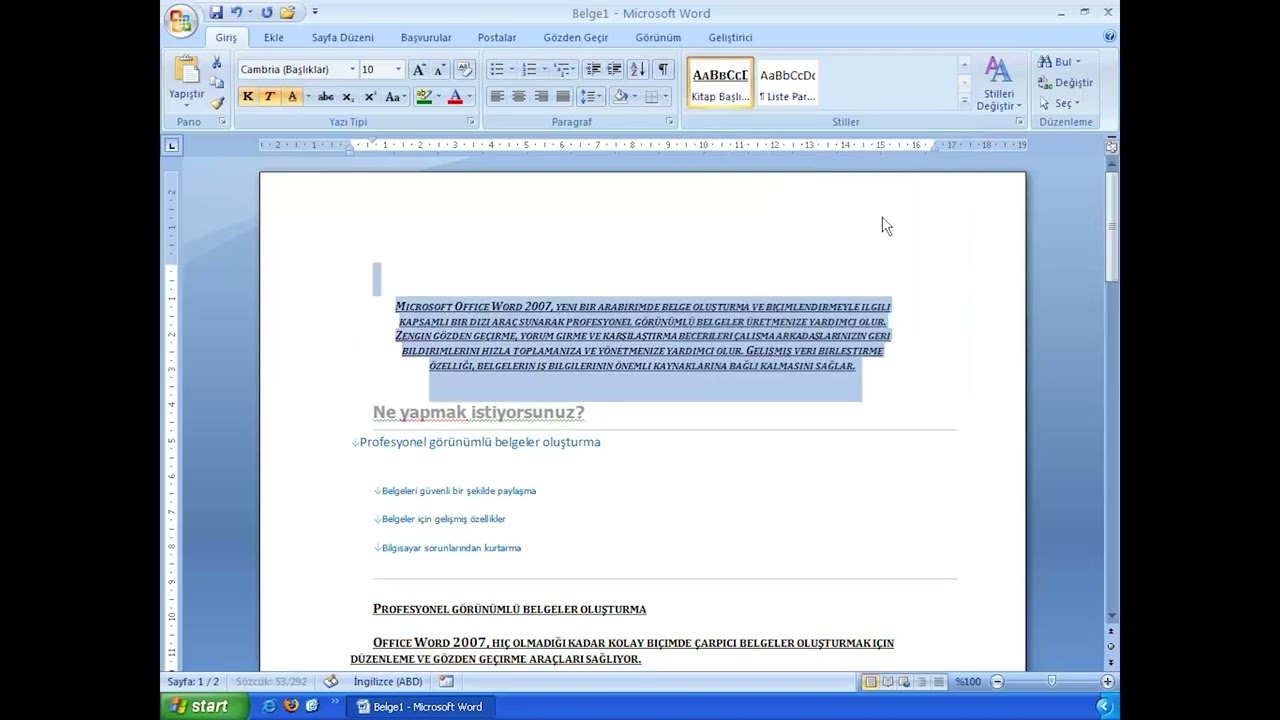Screen dimensions: 1280x720
Task: Click the Bul (Find) button
Action: 1059,62
